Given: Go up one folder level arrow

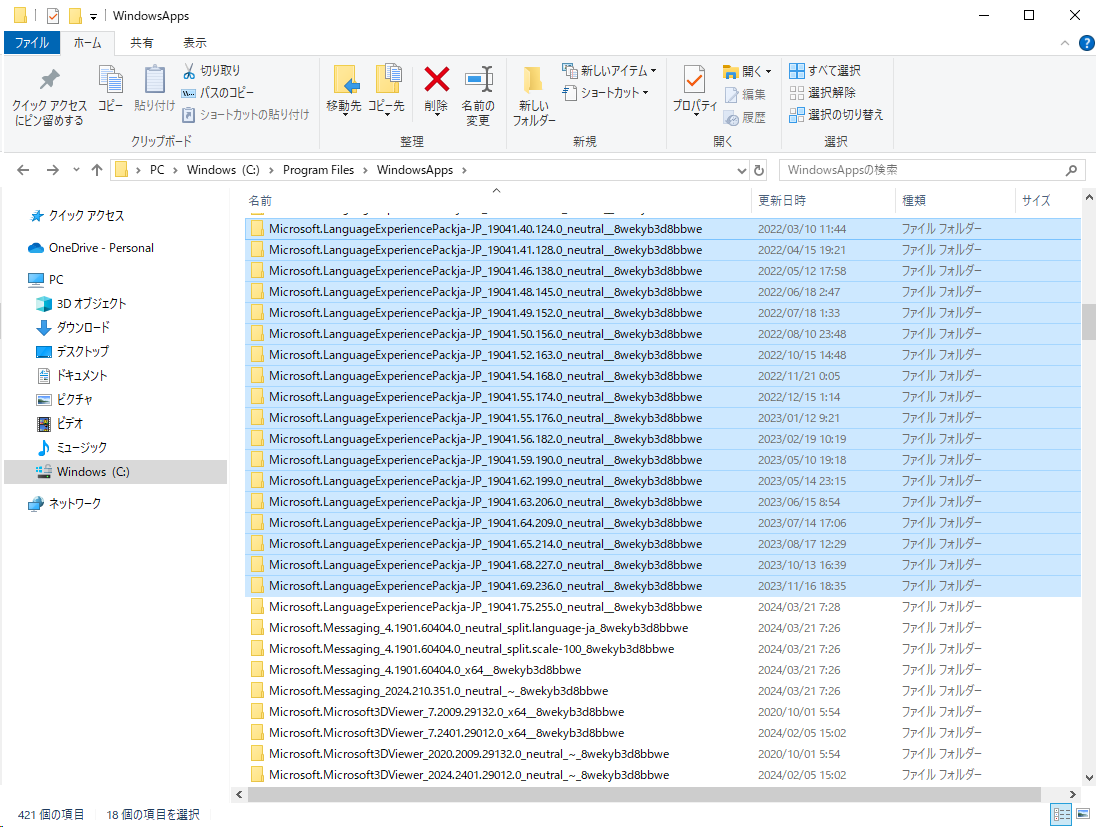Looking at the screenshot, I should click(96, 170).
